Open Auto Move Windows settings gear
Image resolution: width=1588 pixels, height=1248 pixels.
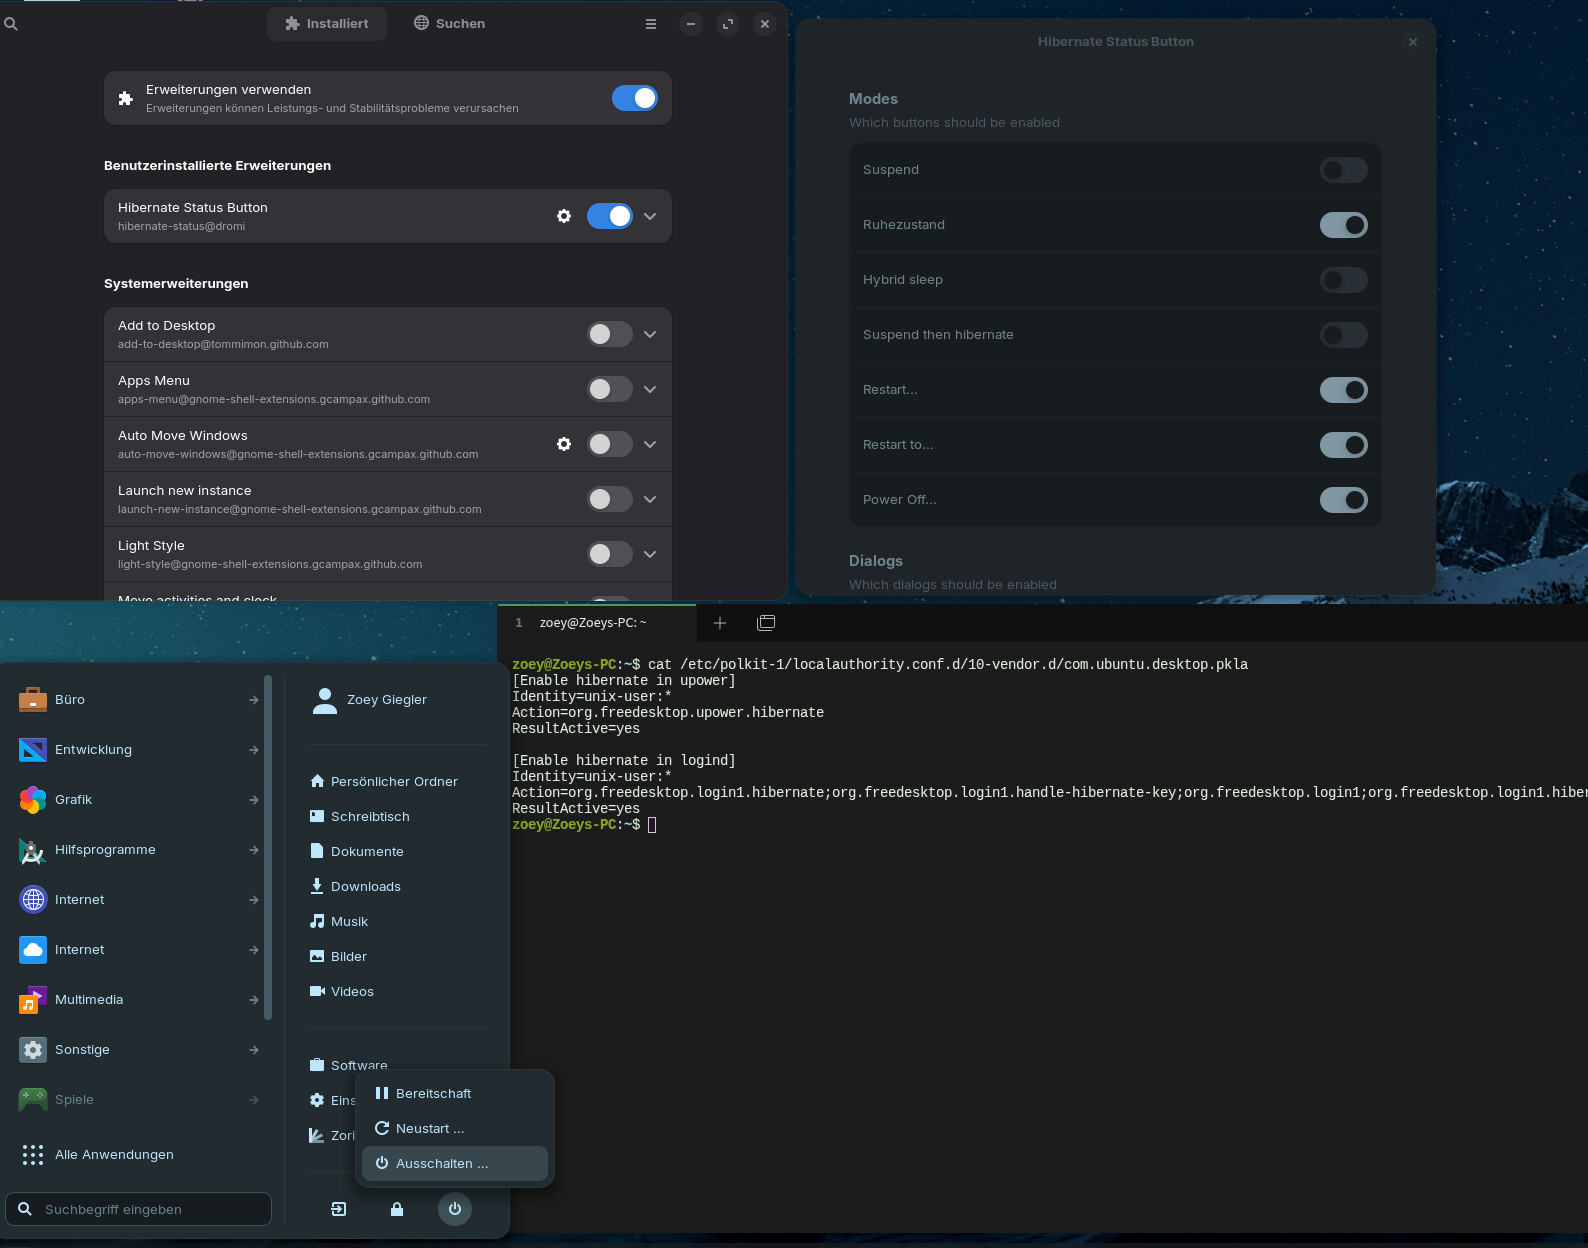[x=564, y=444]
